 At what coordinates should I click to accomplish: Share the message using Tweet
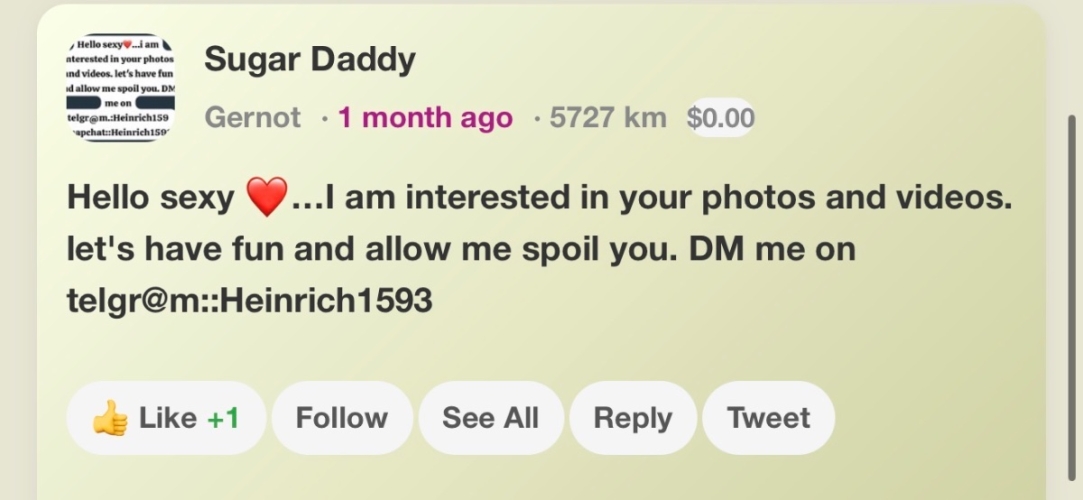pos(768,418)
